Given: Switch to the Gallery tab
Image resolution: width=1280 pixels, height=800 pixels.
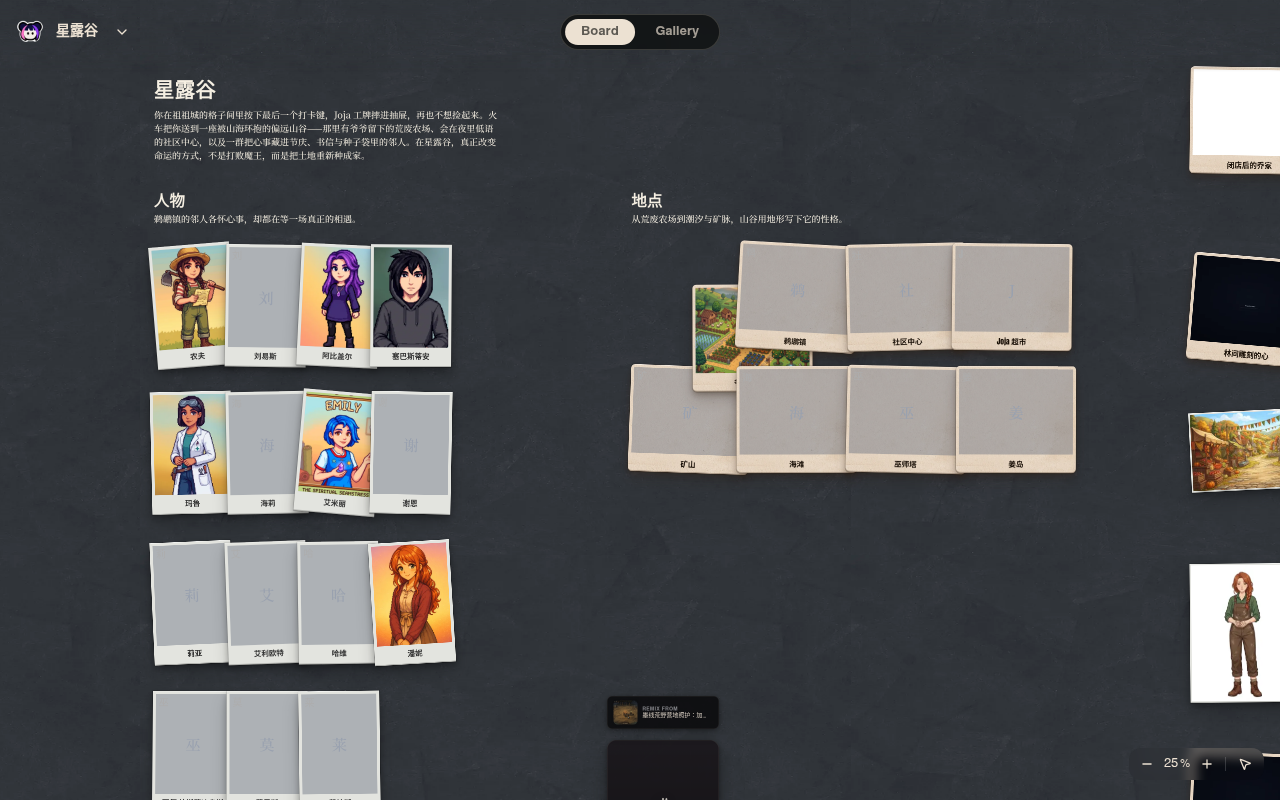Looking at the screenshot, I should [677, 31].
